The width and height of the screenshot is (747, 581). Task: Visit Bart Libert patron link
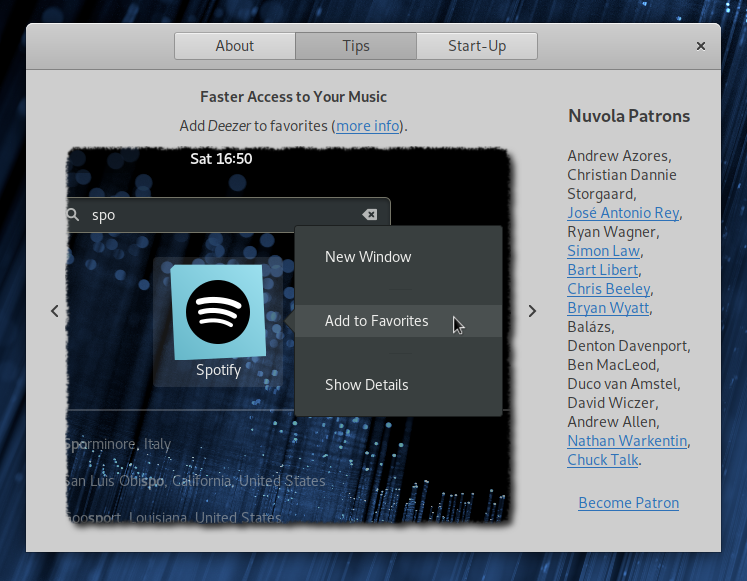603,270
